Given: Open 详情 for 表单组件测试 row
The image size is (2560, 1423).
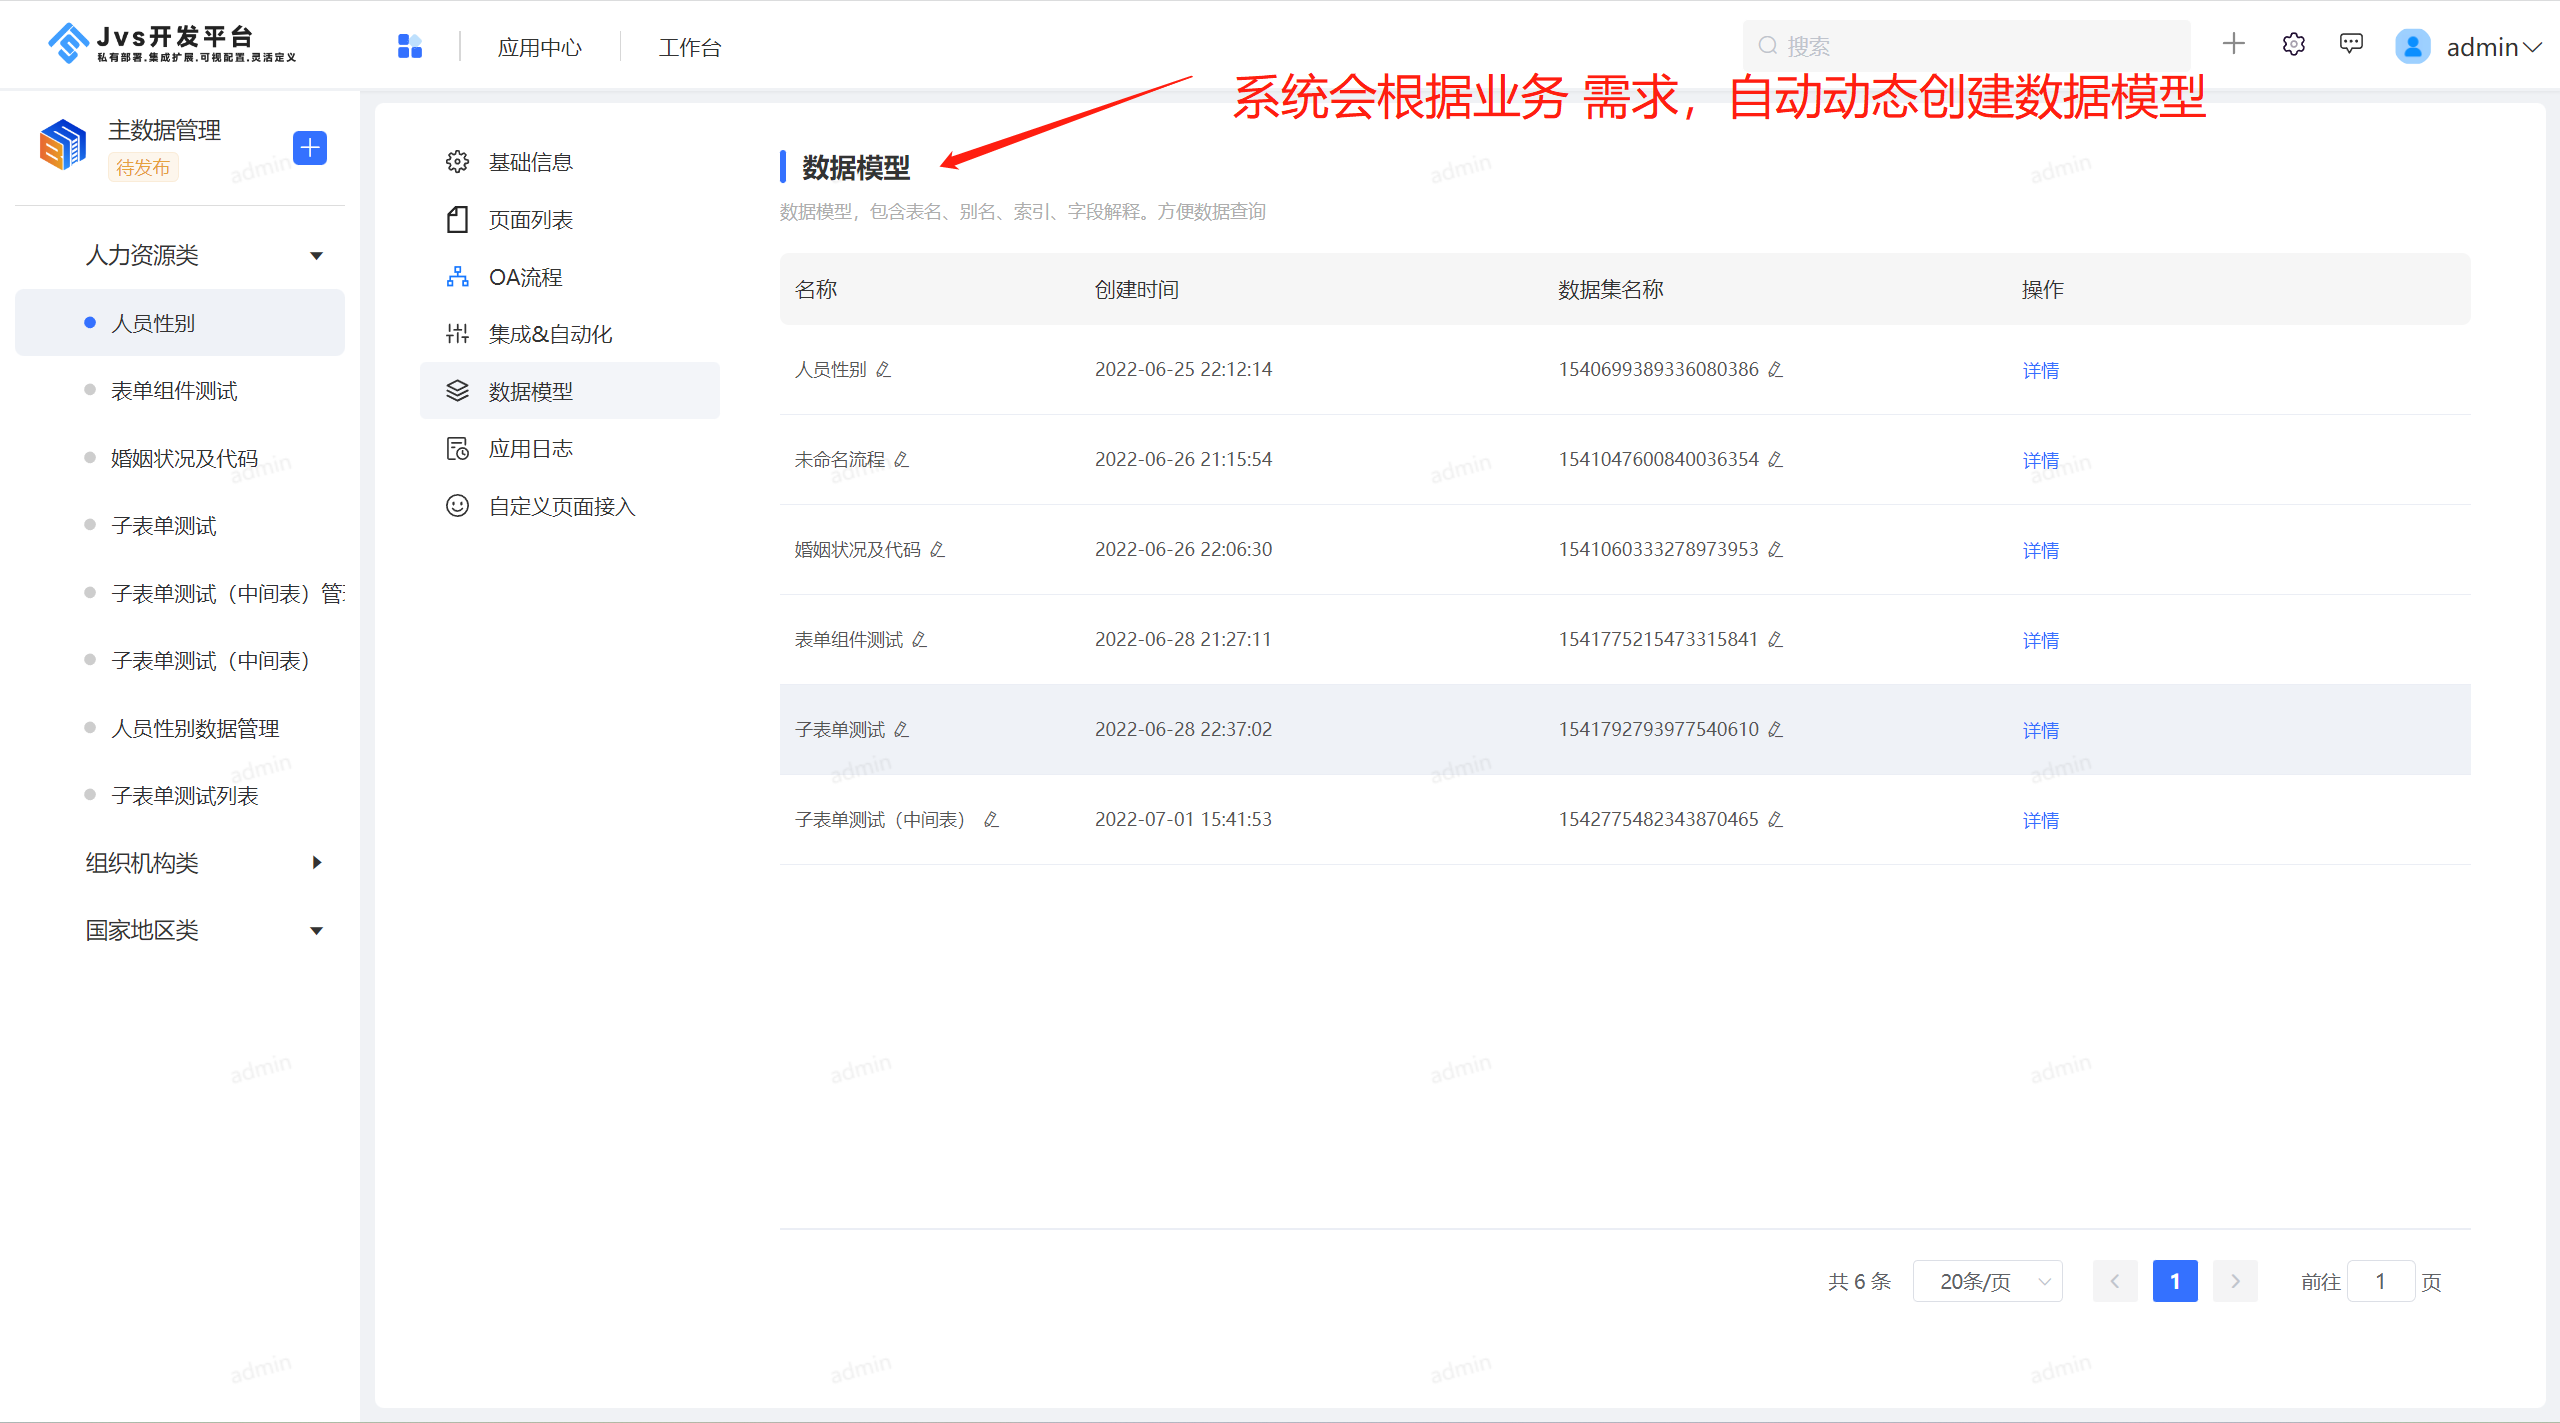Looking at the screenshot, I should pos(2041,641).
